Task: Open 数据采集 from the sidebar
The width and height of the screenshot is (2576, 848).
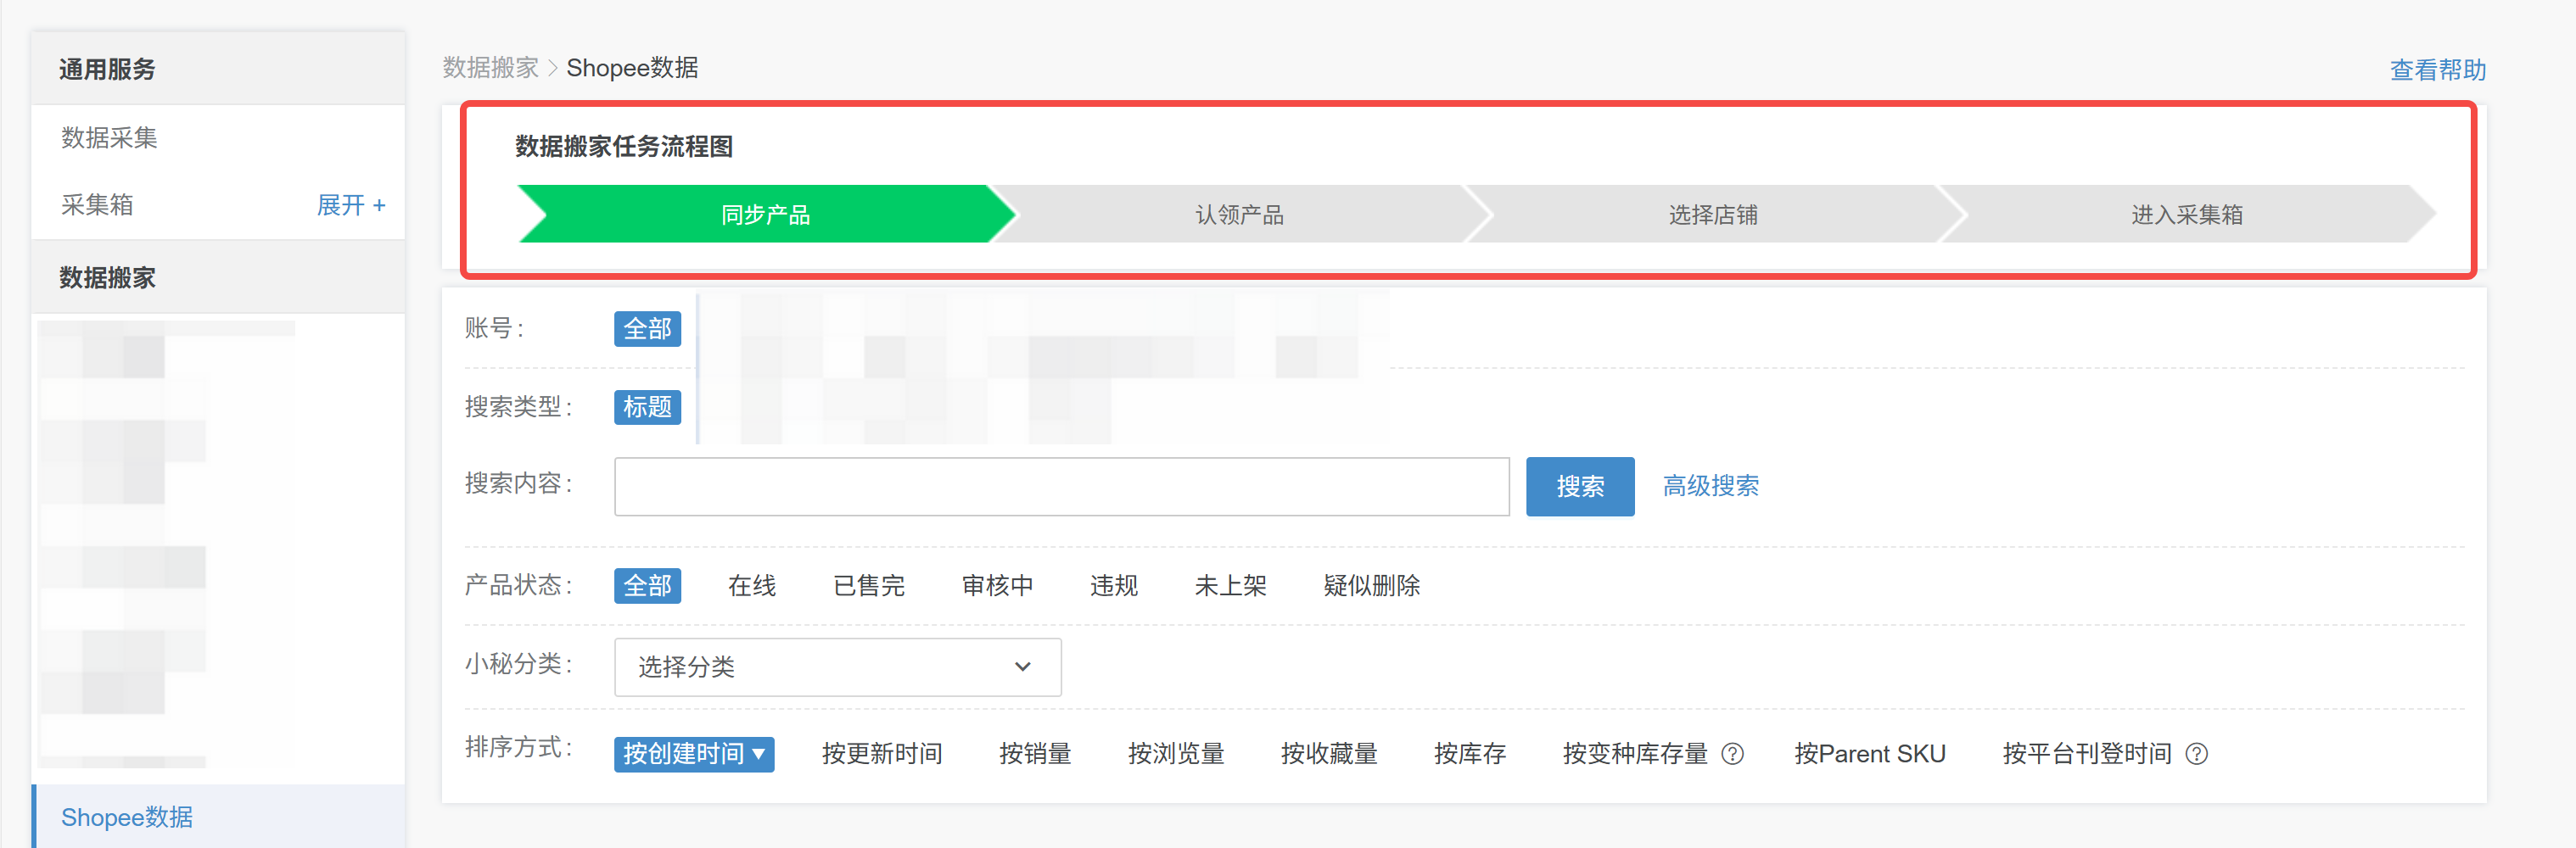Action: 108,138
